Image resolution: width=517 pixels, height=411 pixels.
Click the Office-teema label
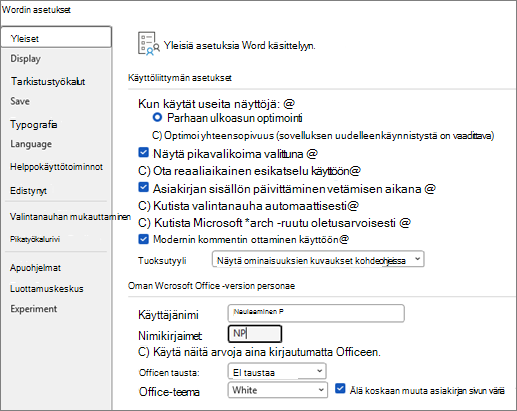[x=169, y=392]
